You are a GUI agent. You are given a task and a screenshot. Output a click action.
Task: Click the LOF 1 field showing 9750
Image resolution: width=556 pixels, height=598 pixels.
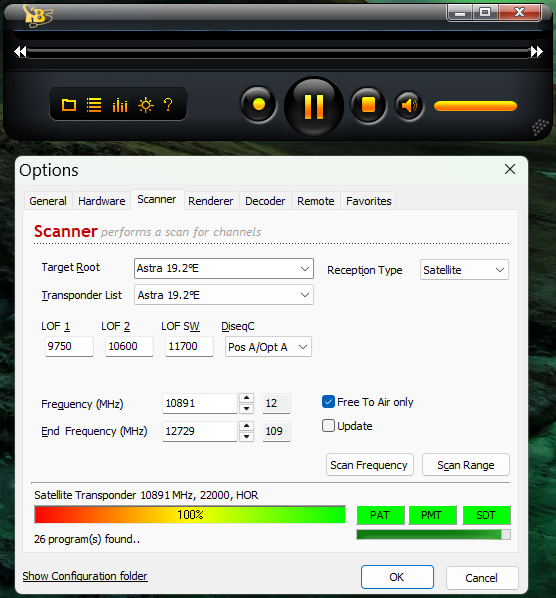(x=69, y=346)
